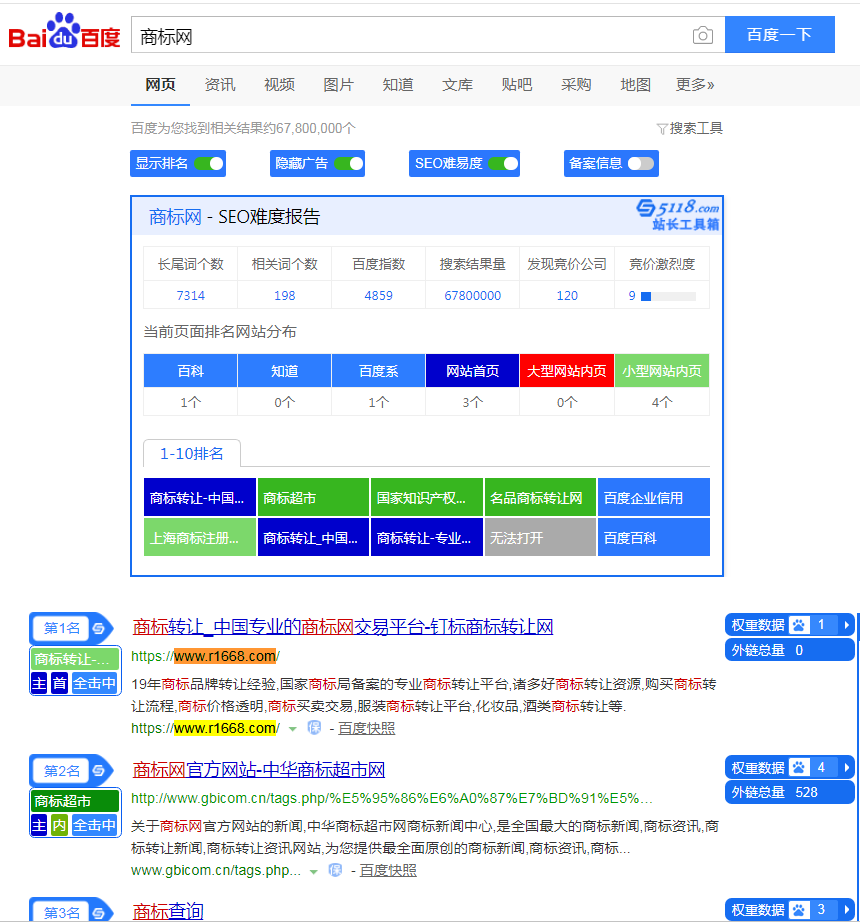This screenshot has height=923, width=860.
Task: Switch to the 资讯 tab
Action: coord(220,85)
